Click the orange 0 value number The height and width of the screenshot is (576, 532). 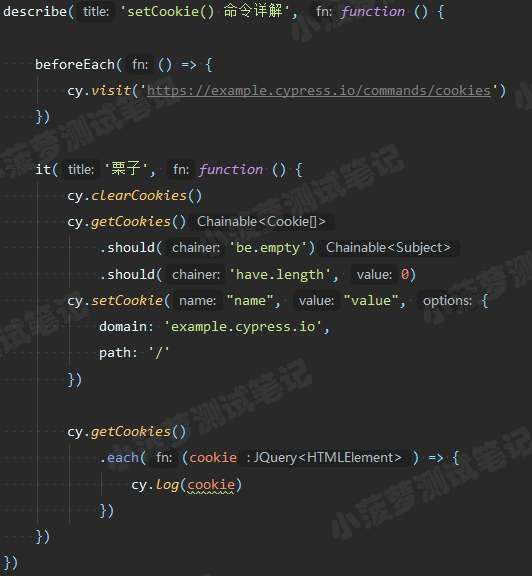405,274
